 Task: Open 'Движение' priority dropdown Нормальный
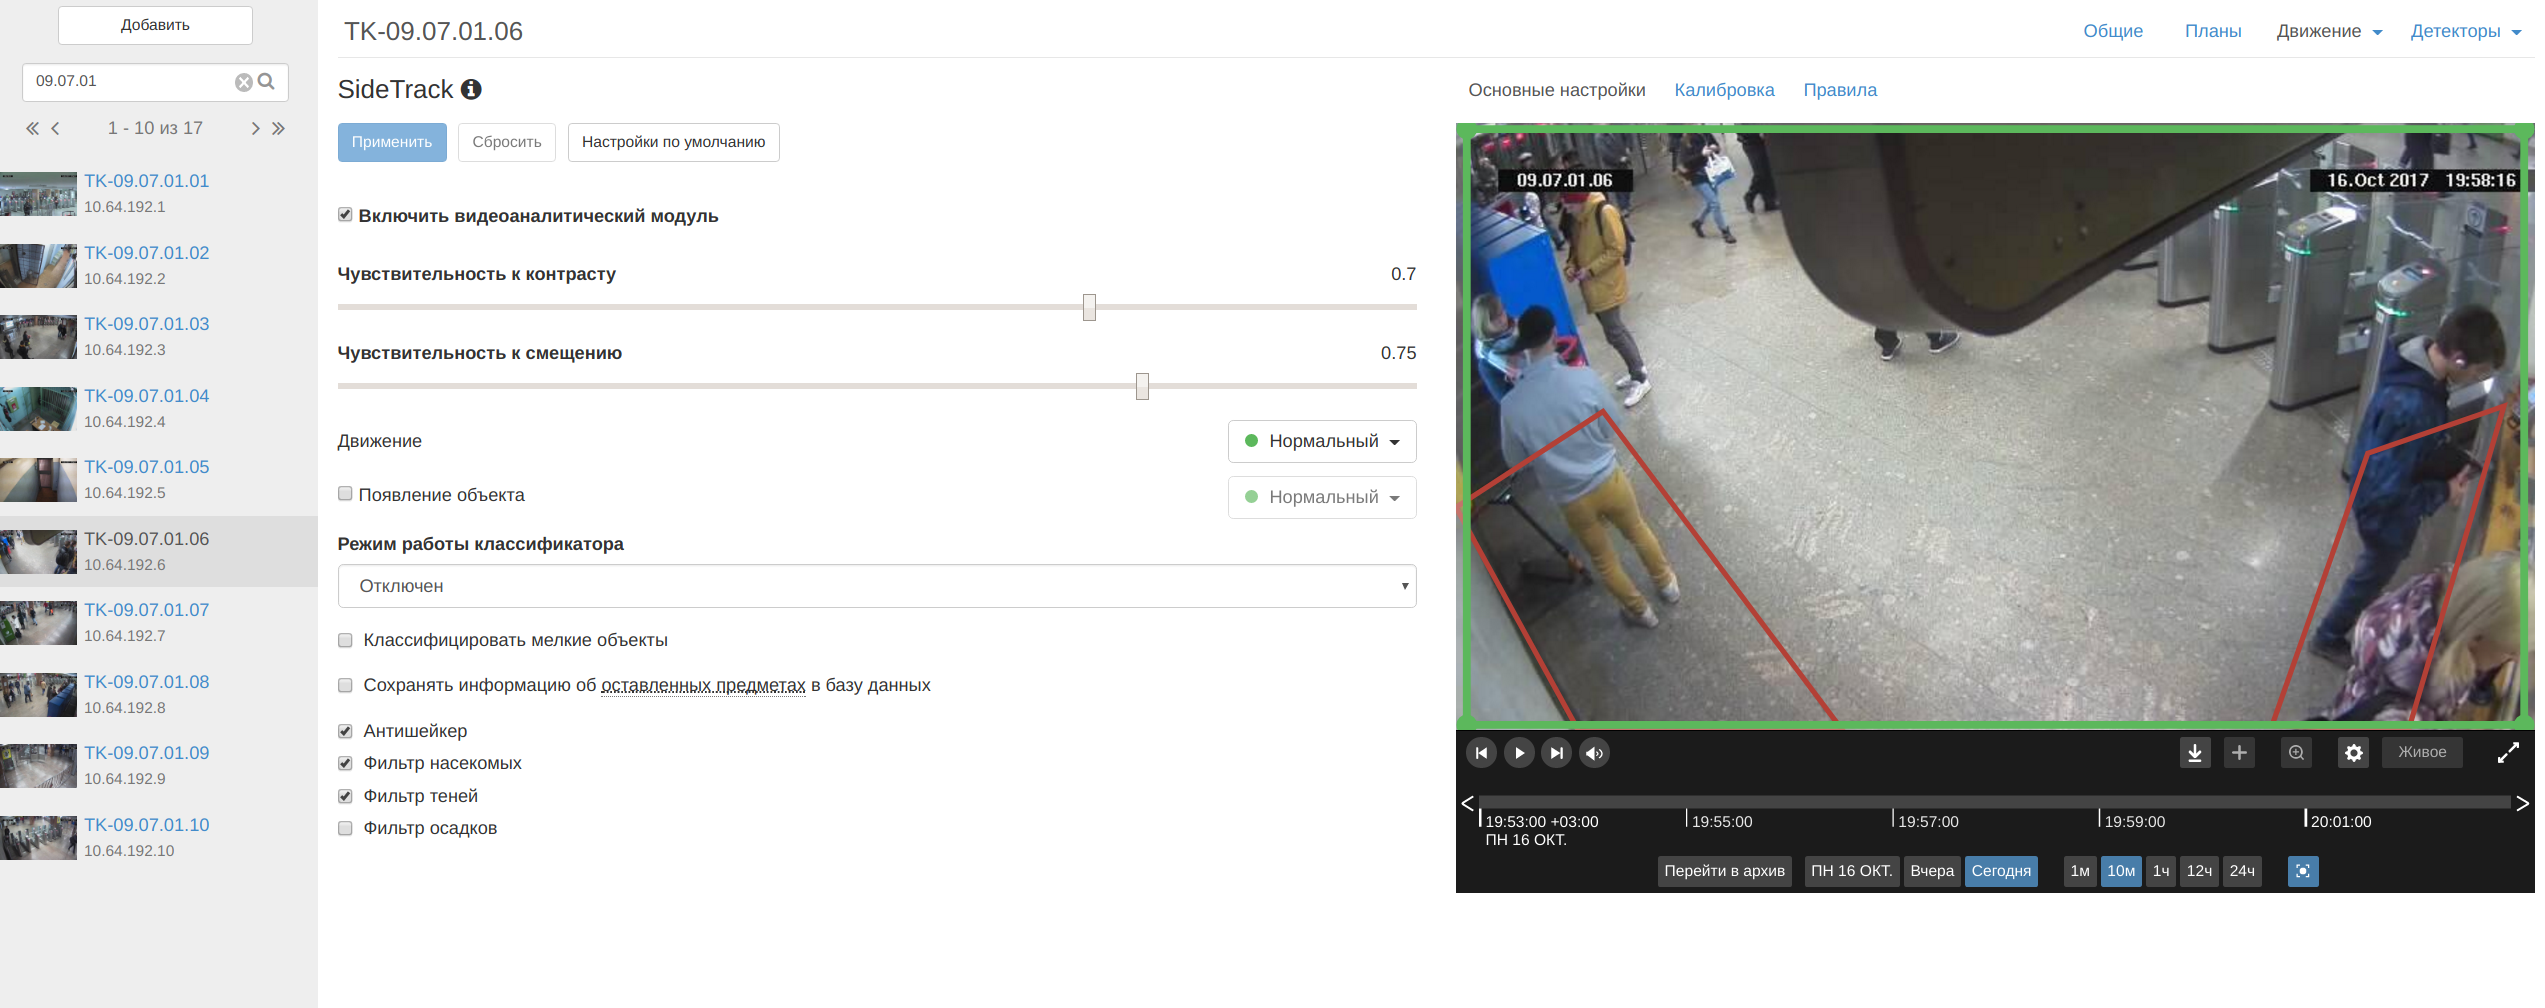[1322, 441]
